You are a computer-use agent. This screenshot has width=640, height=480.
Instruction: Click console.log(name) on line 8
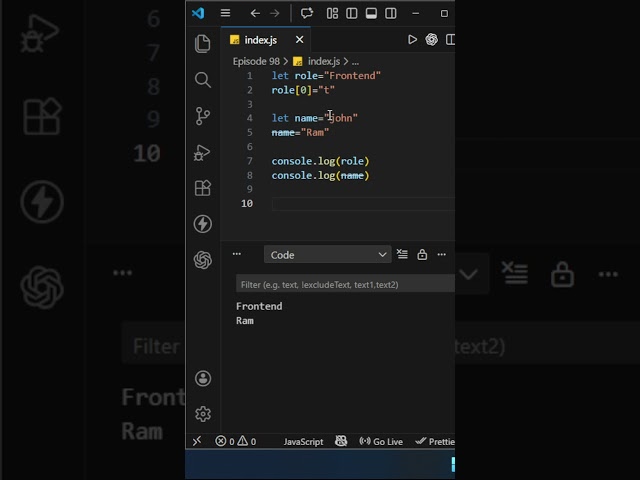click(x=320, y=176)
